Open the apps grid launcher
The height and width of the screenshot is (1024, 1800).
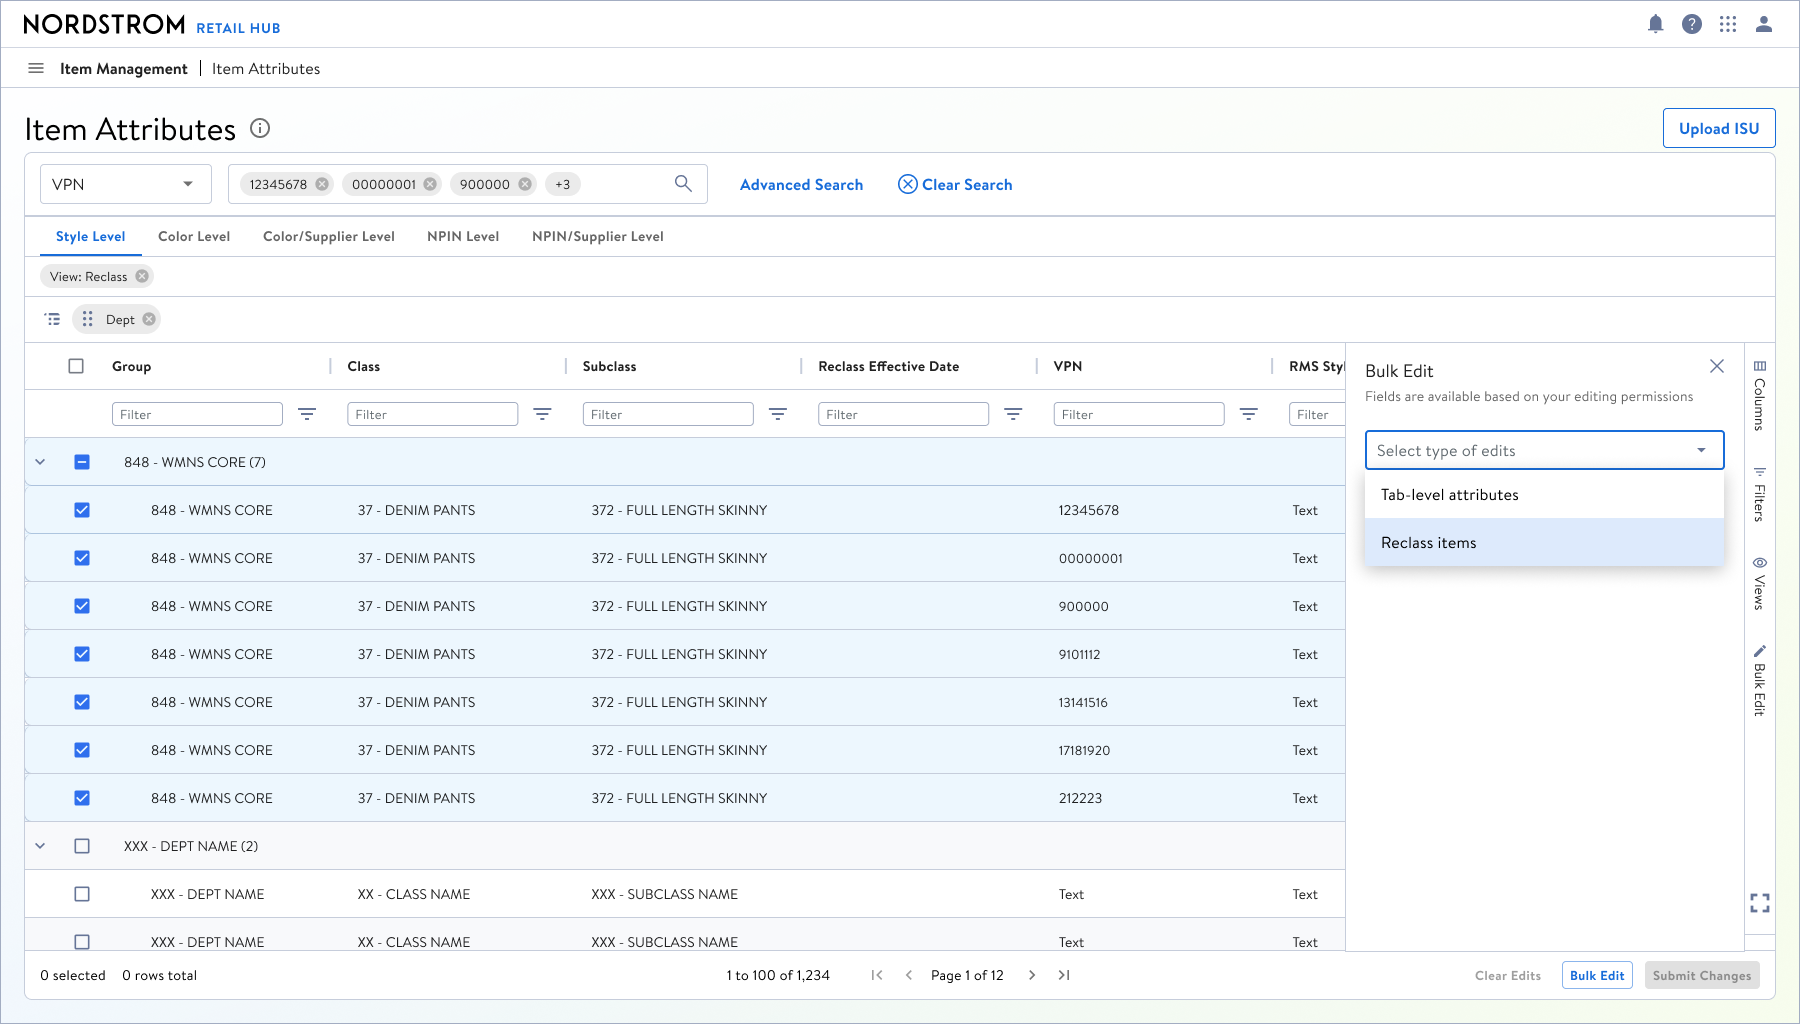[1728, 24]
